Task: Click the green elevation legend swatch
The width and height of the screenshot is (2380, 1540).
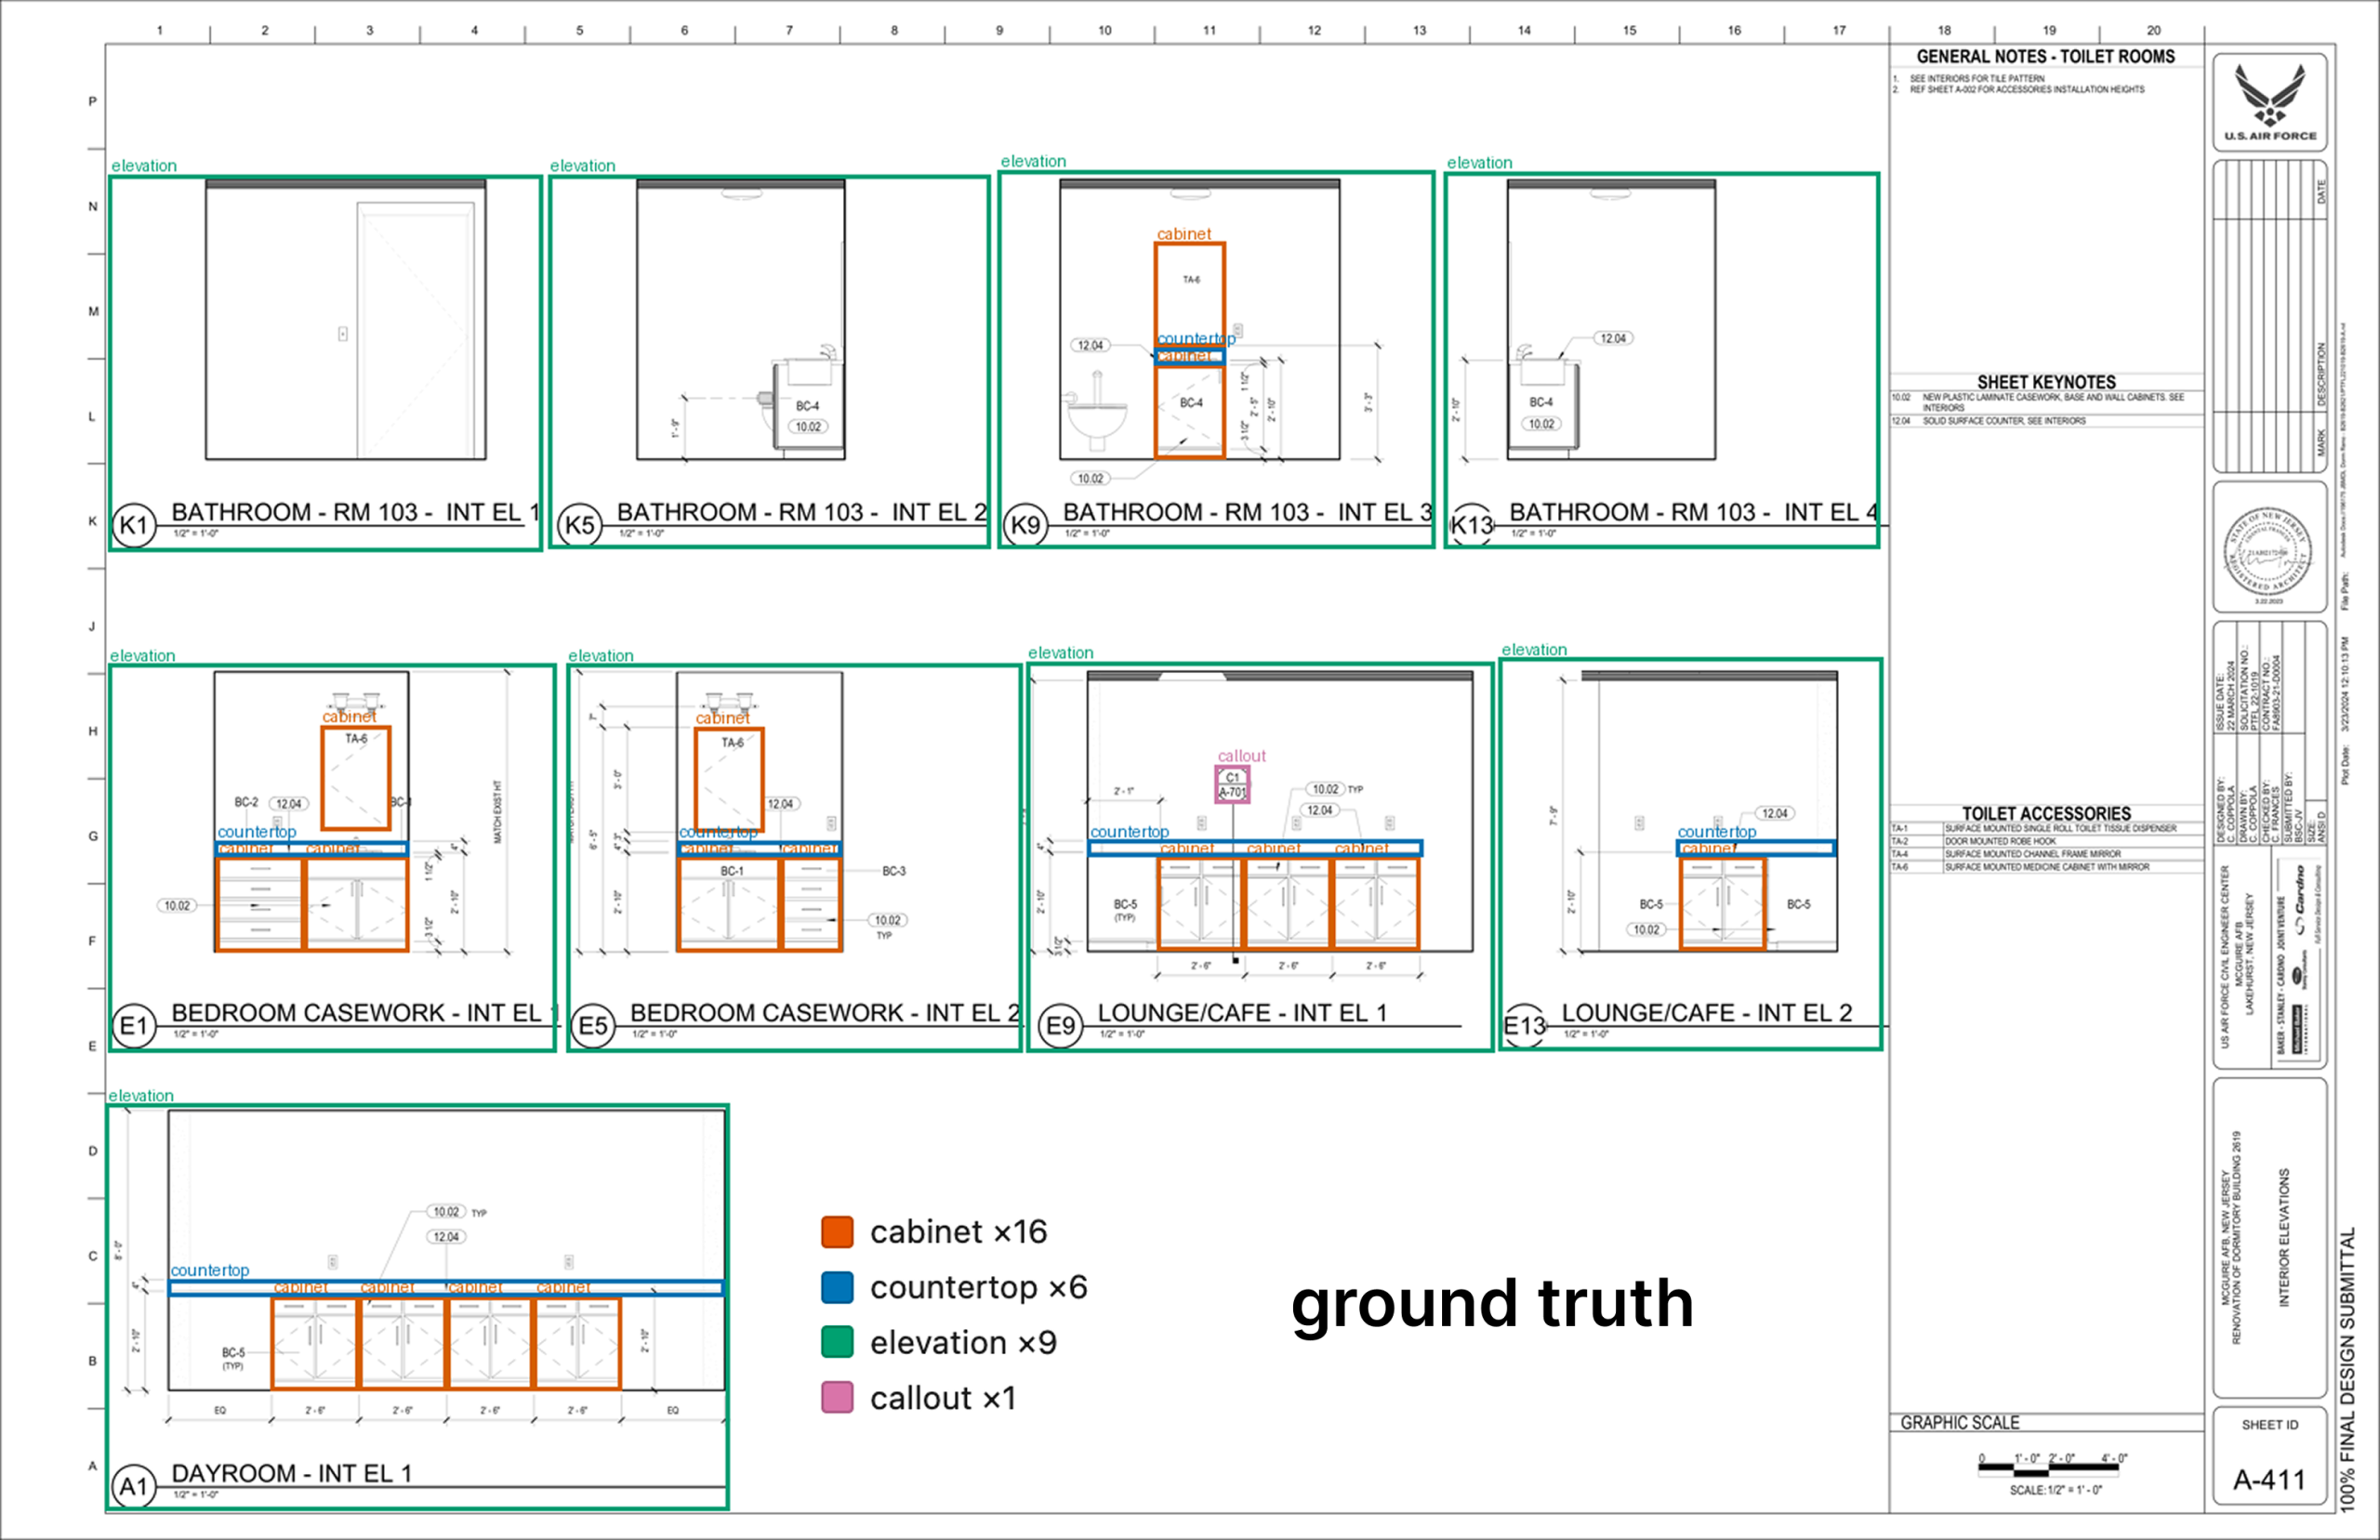Action: (837, 1342)
